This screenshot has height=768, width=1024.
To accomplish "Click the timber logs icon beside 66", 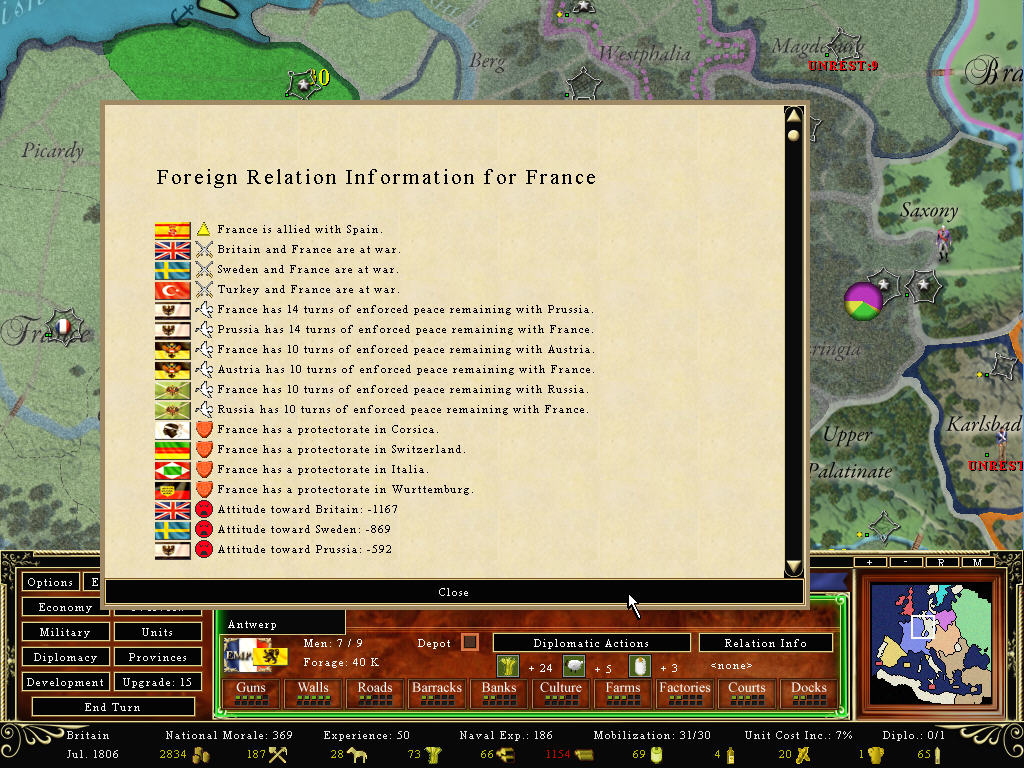I will [x=505, y=755].
